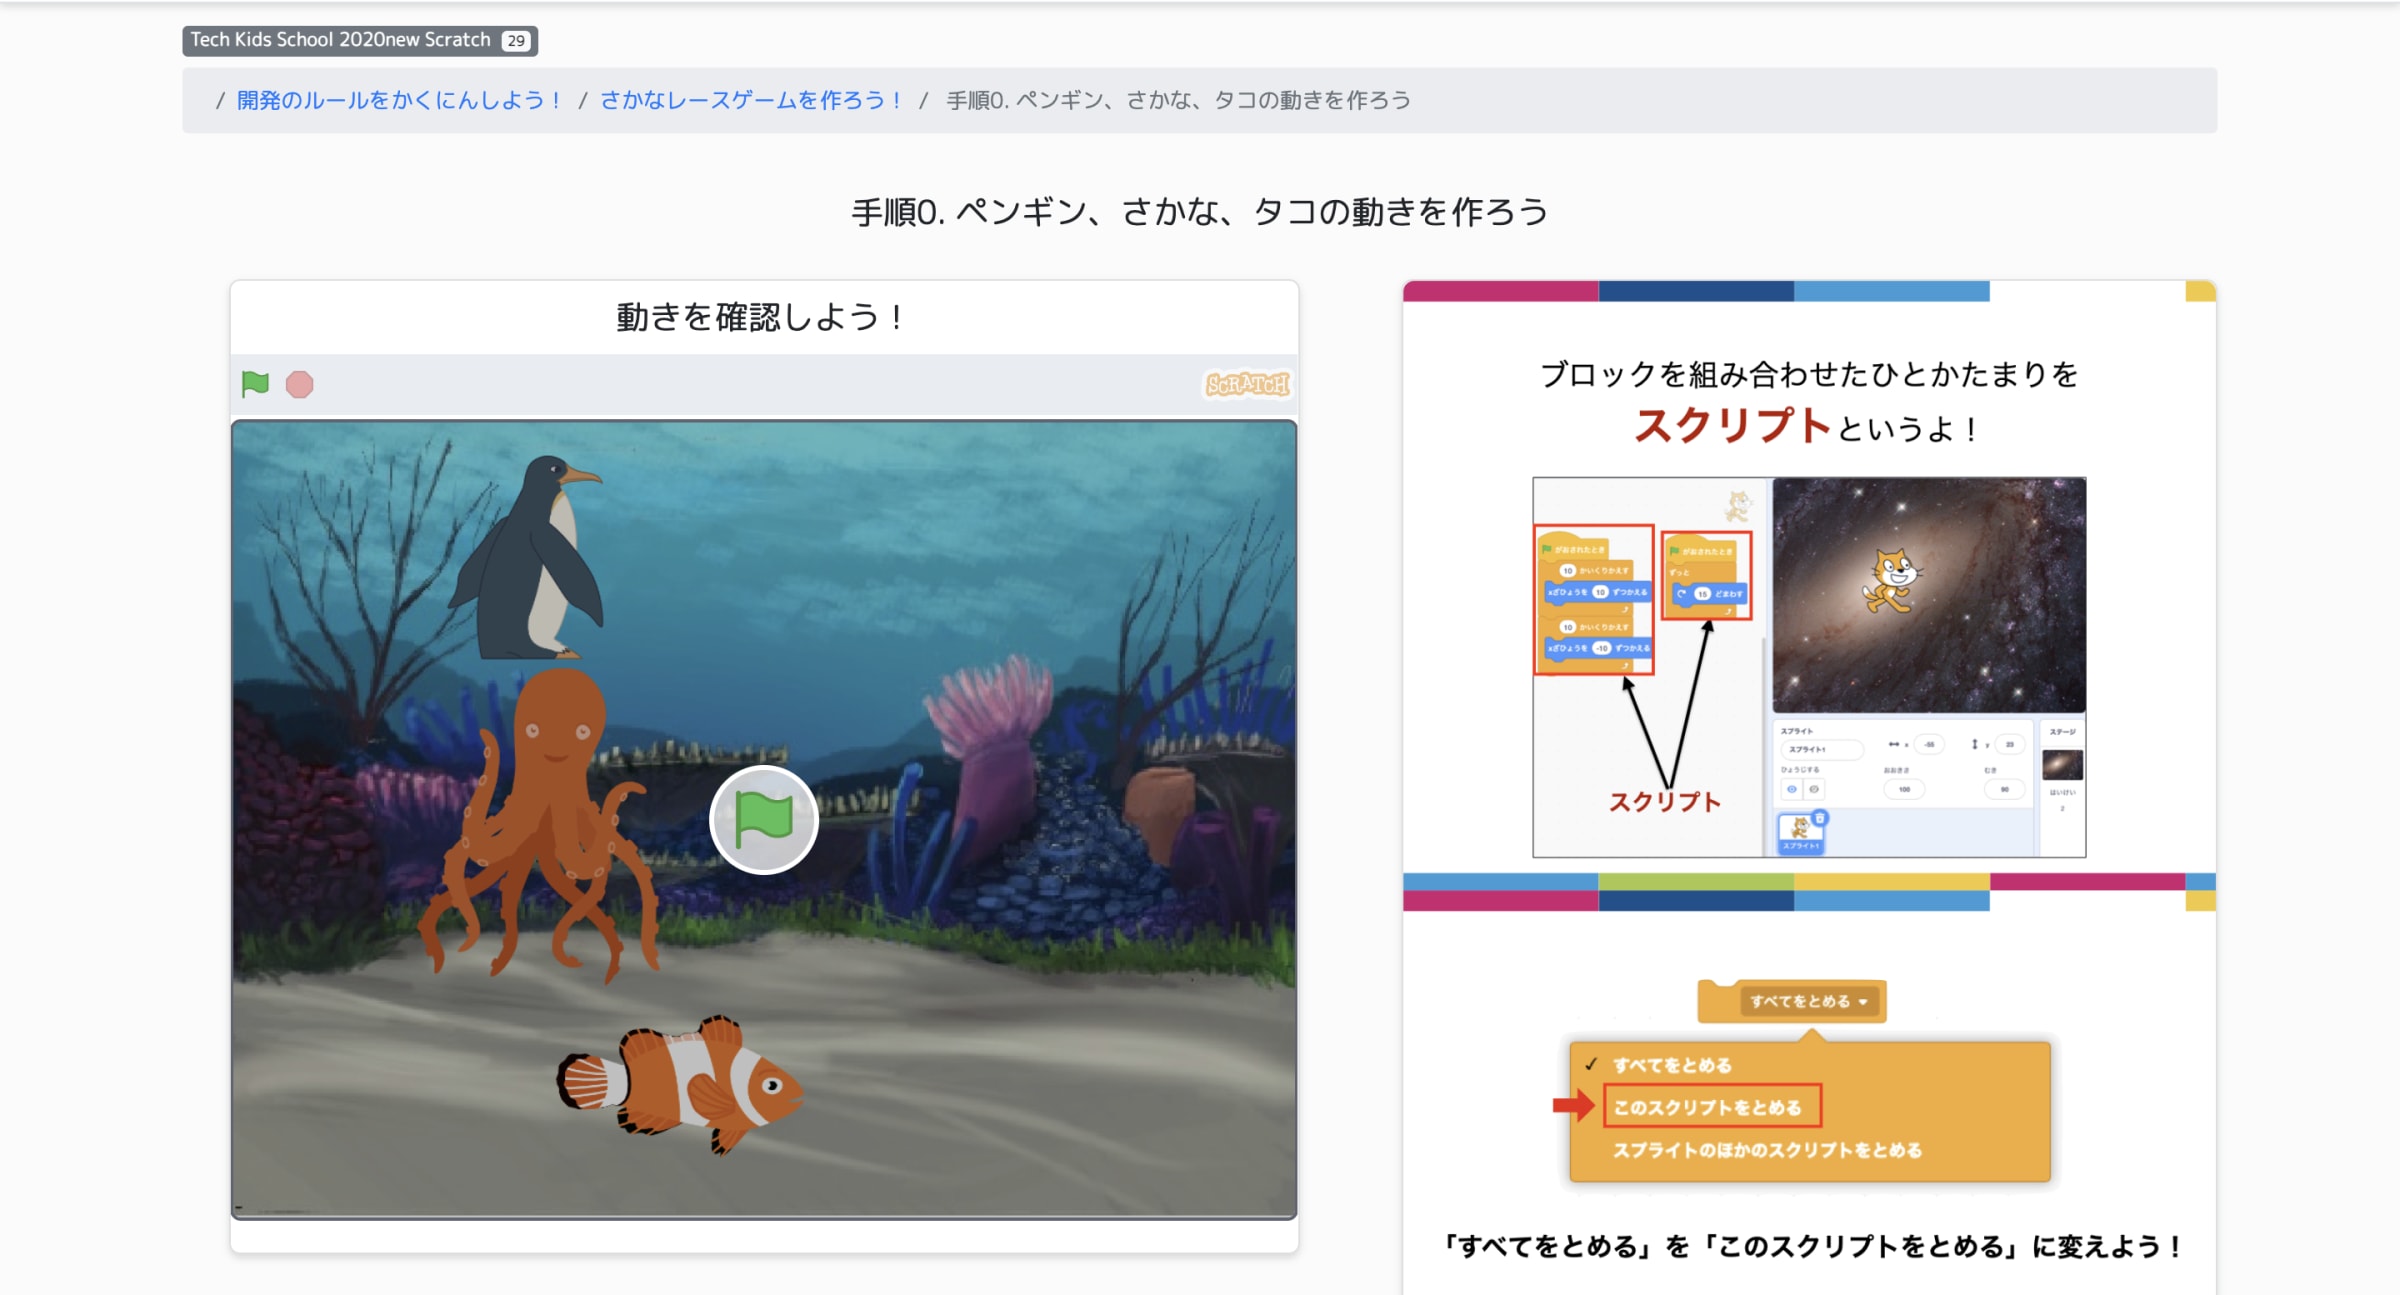
Task: Click the show-sprite eye toggle in screenshot
Action: [x=1791, y=789]
